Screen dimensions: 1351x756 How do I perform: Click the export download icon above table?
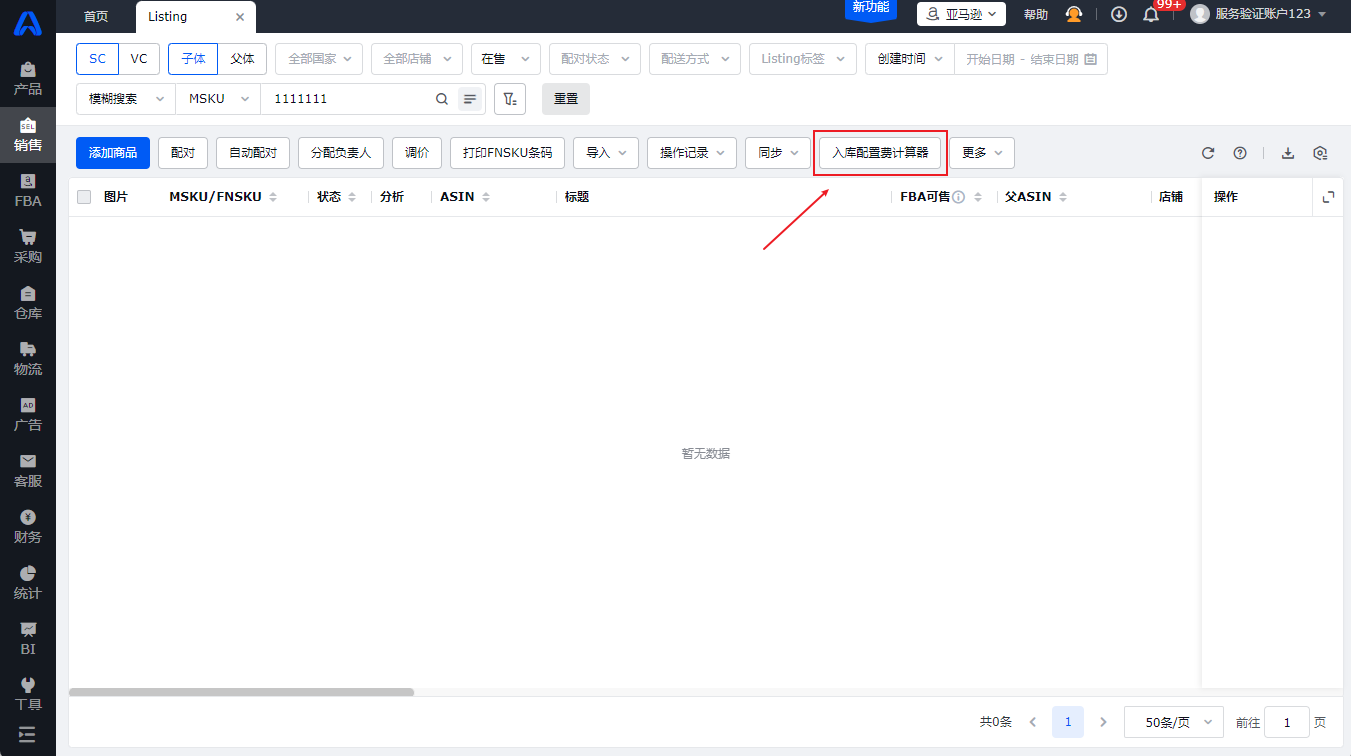click(x=1288, y=153)
